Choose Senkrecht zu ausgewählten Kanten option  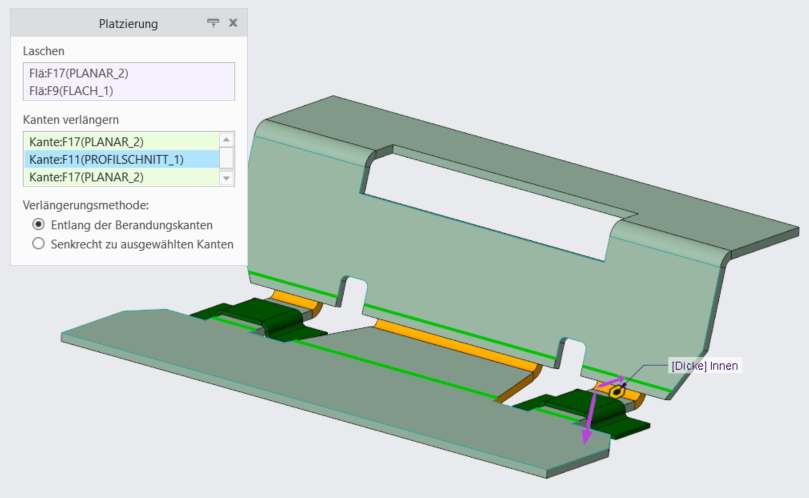[133, 244]
